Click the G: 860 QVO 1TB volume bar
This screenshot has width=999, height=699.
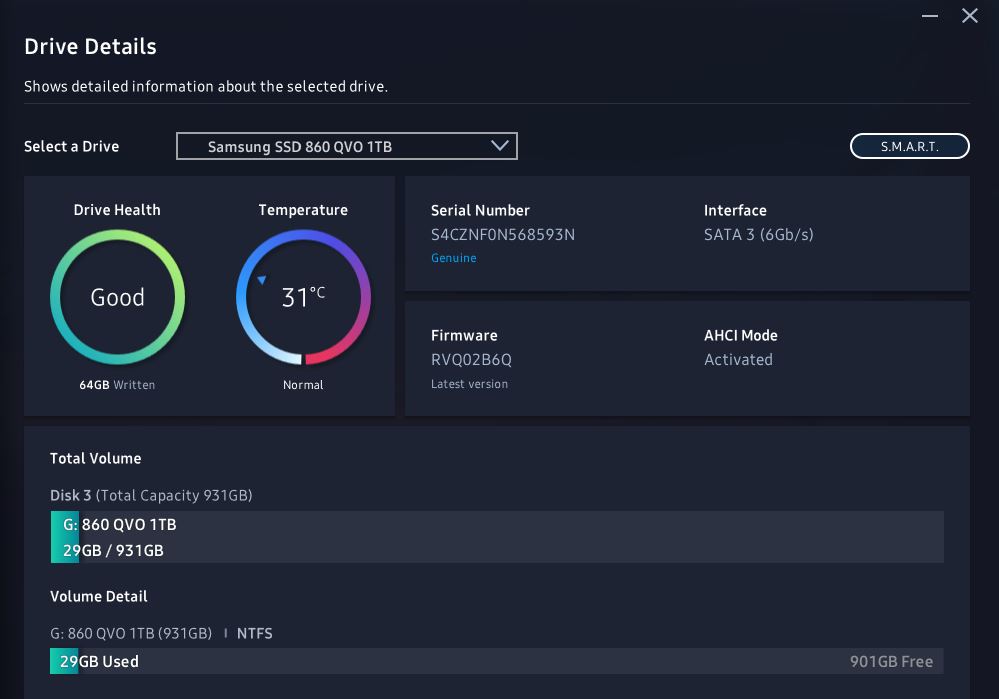pos(497,537)
